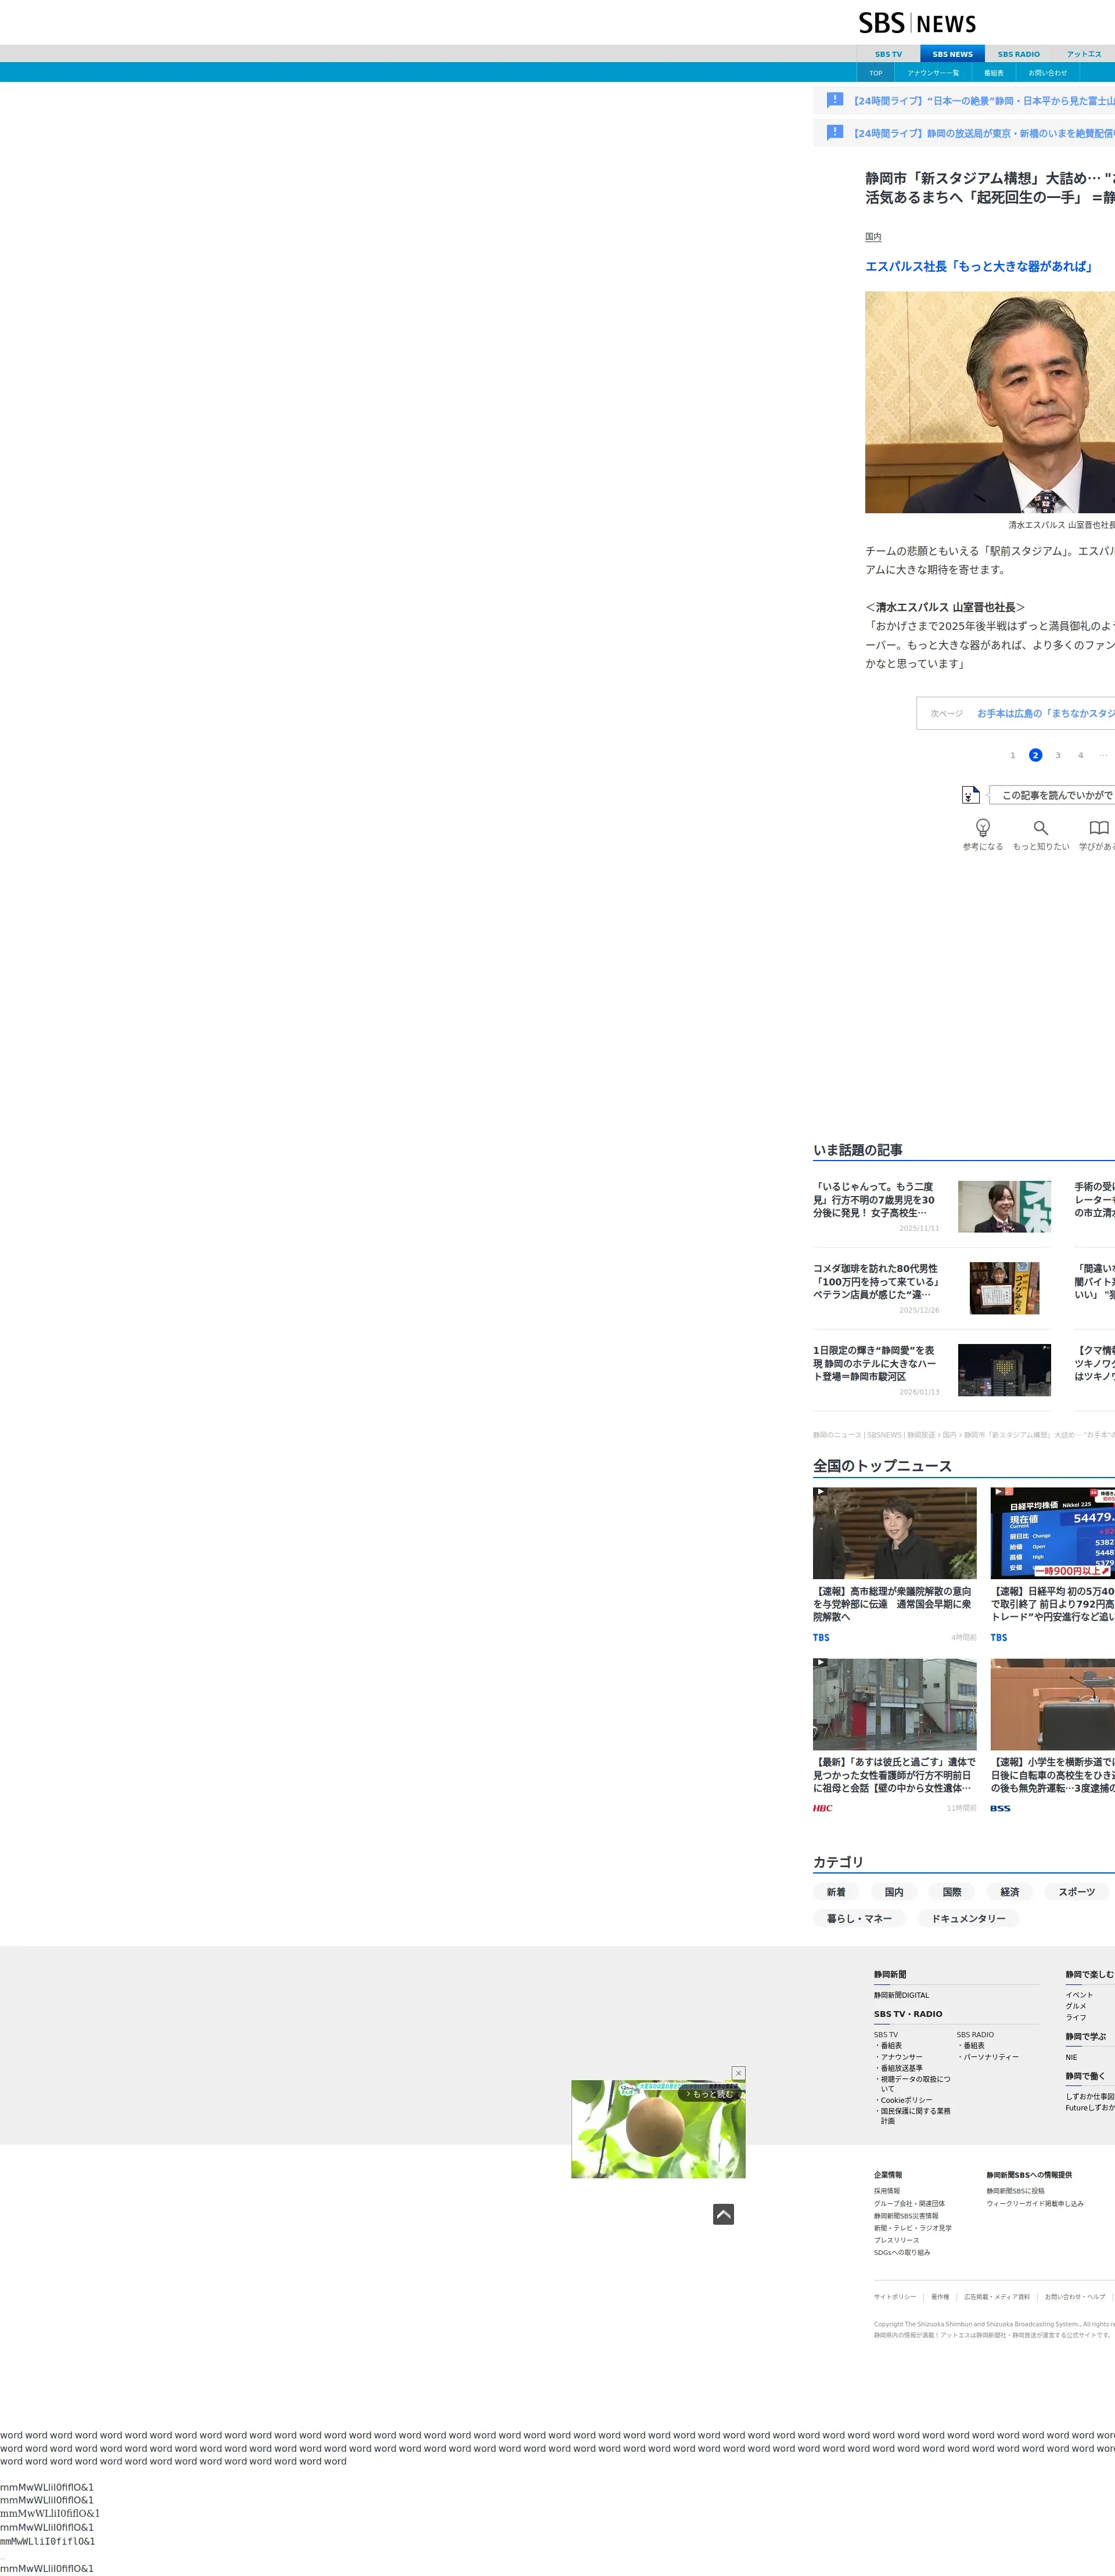The width and height of the screenshot is (1115, 2576).
Task: Select the ドキュメンタリー category pill
Action: [x=968, y=1918]
